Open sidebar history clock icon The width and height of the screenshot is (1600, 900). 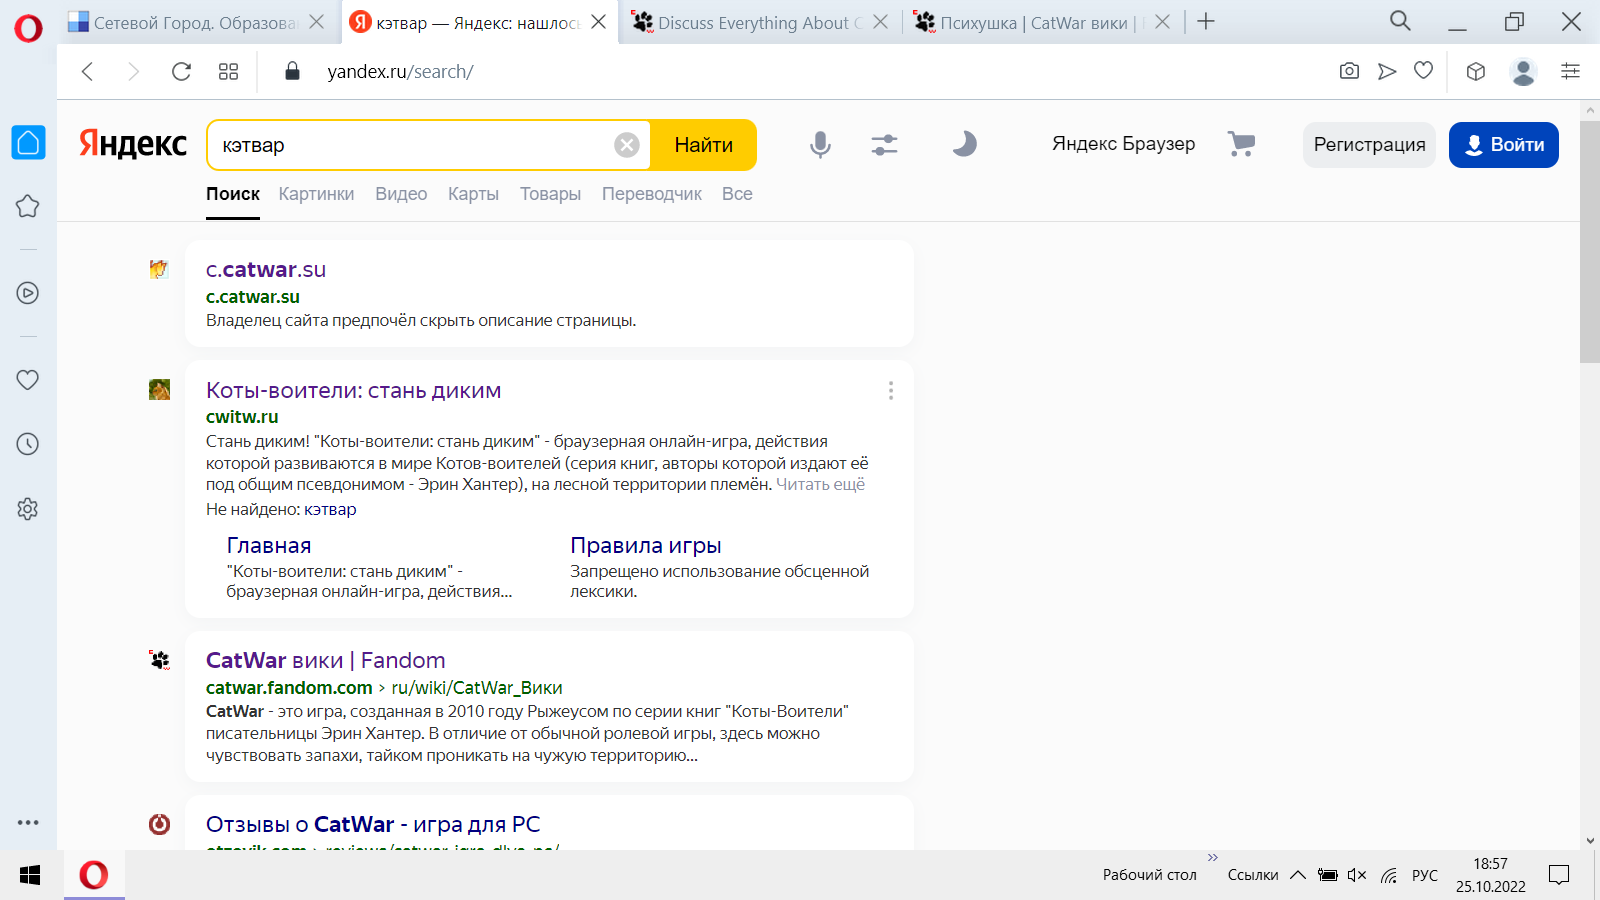coord(28,444)
